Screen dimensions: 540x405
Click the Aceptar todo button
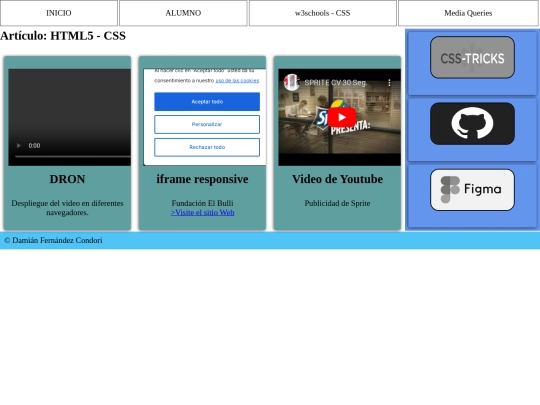point(207,102)
